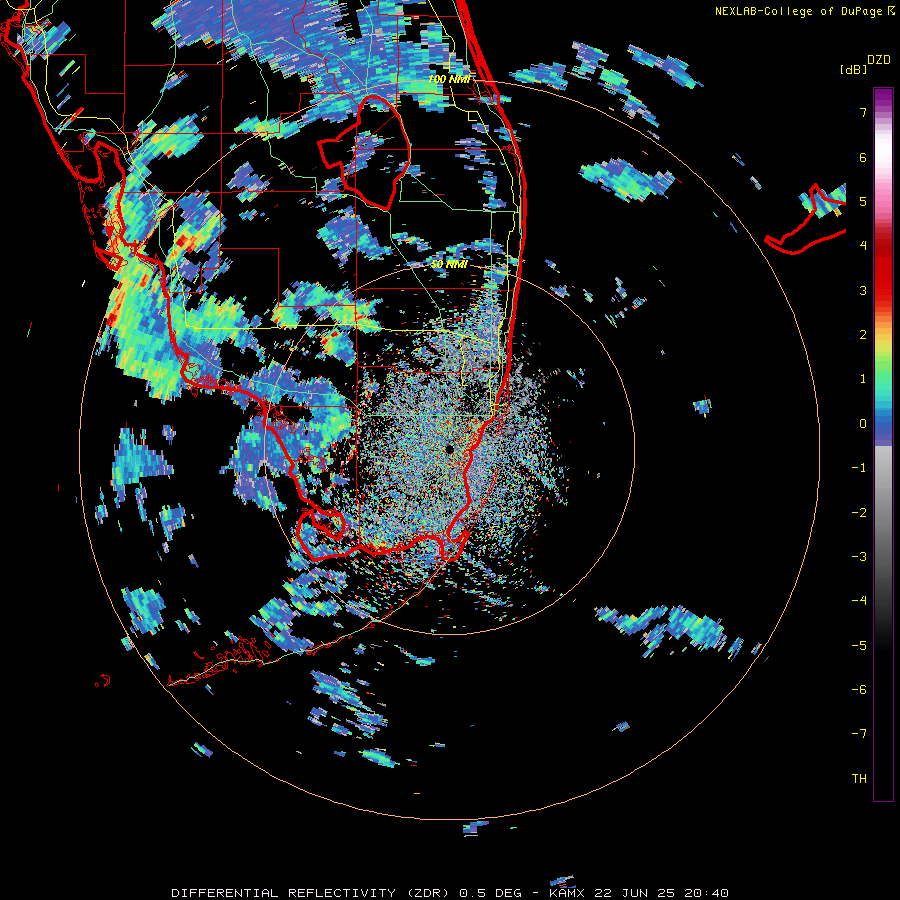The width and height of the screenshot is (900, 900).
Task: Click the 50 NMI range ring label
Action: 449,264
